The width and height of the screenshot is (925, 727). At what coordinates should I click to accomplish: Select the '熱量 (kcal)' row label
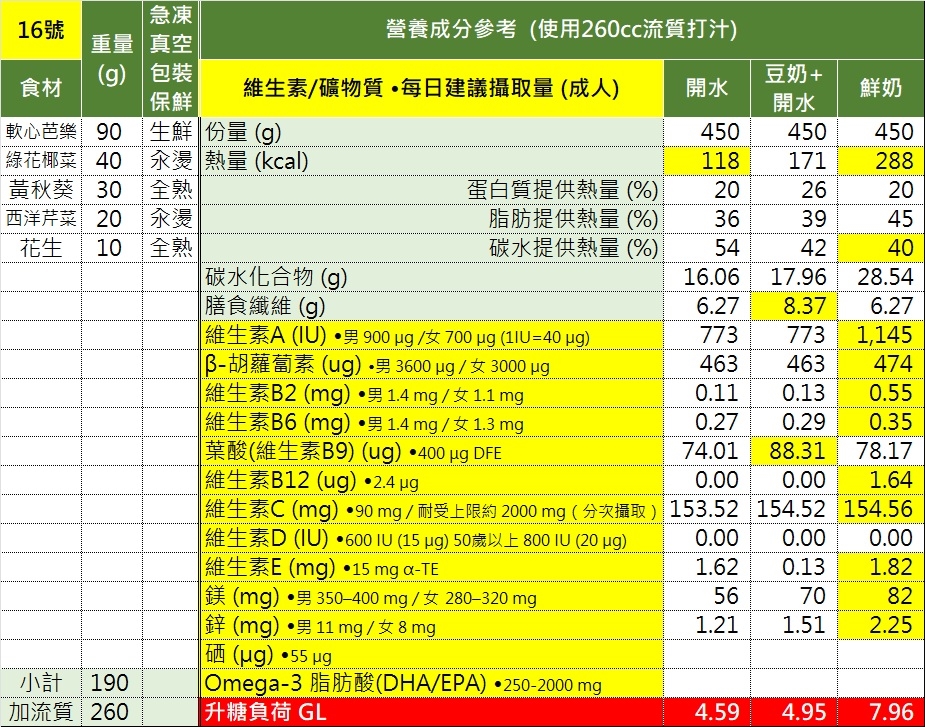(432, 161)
